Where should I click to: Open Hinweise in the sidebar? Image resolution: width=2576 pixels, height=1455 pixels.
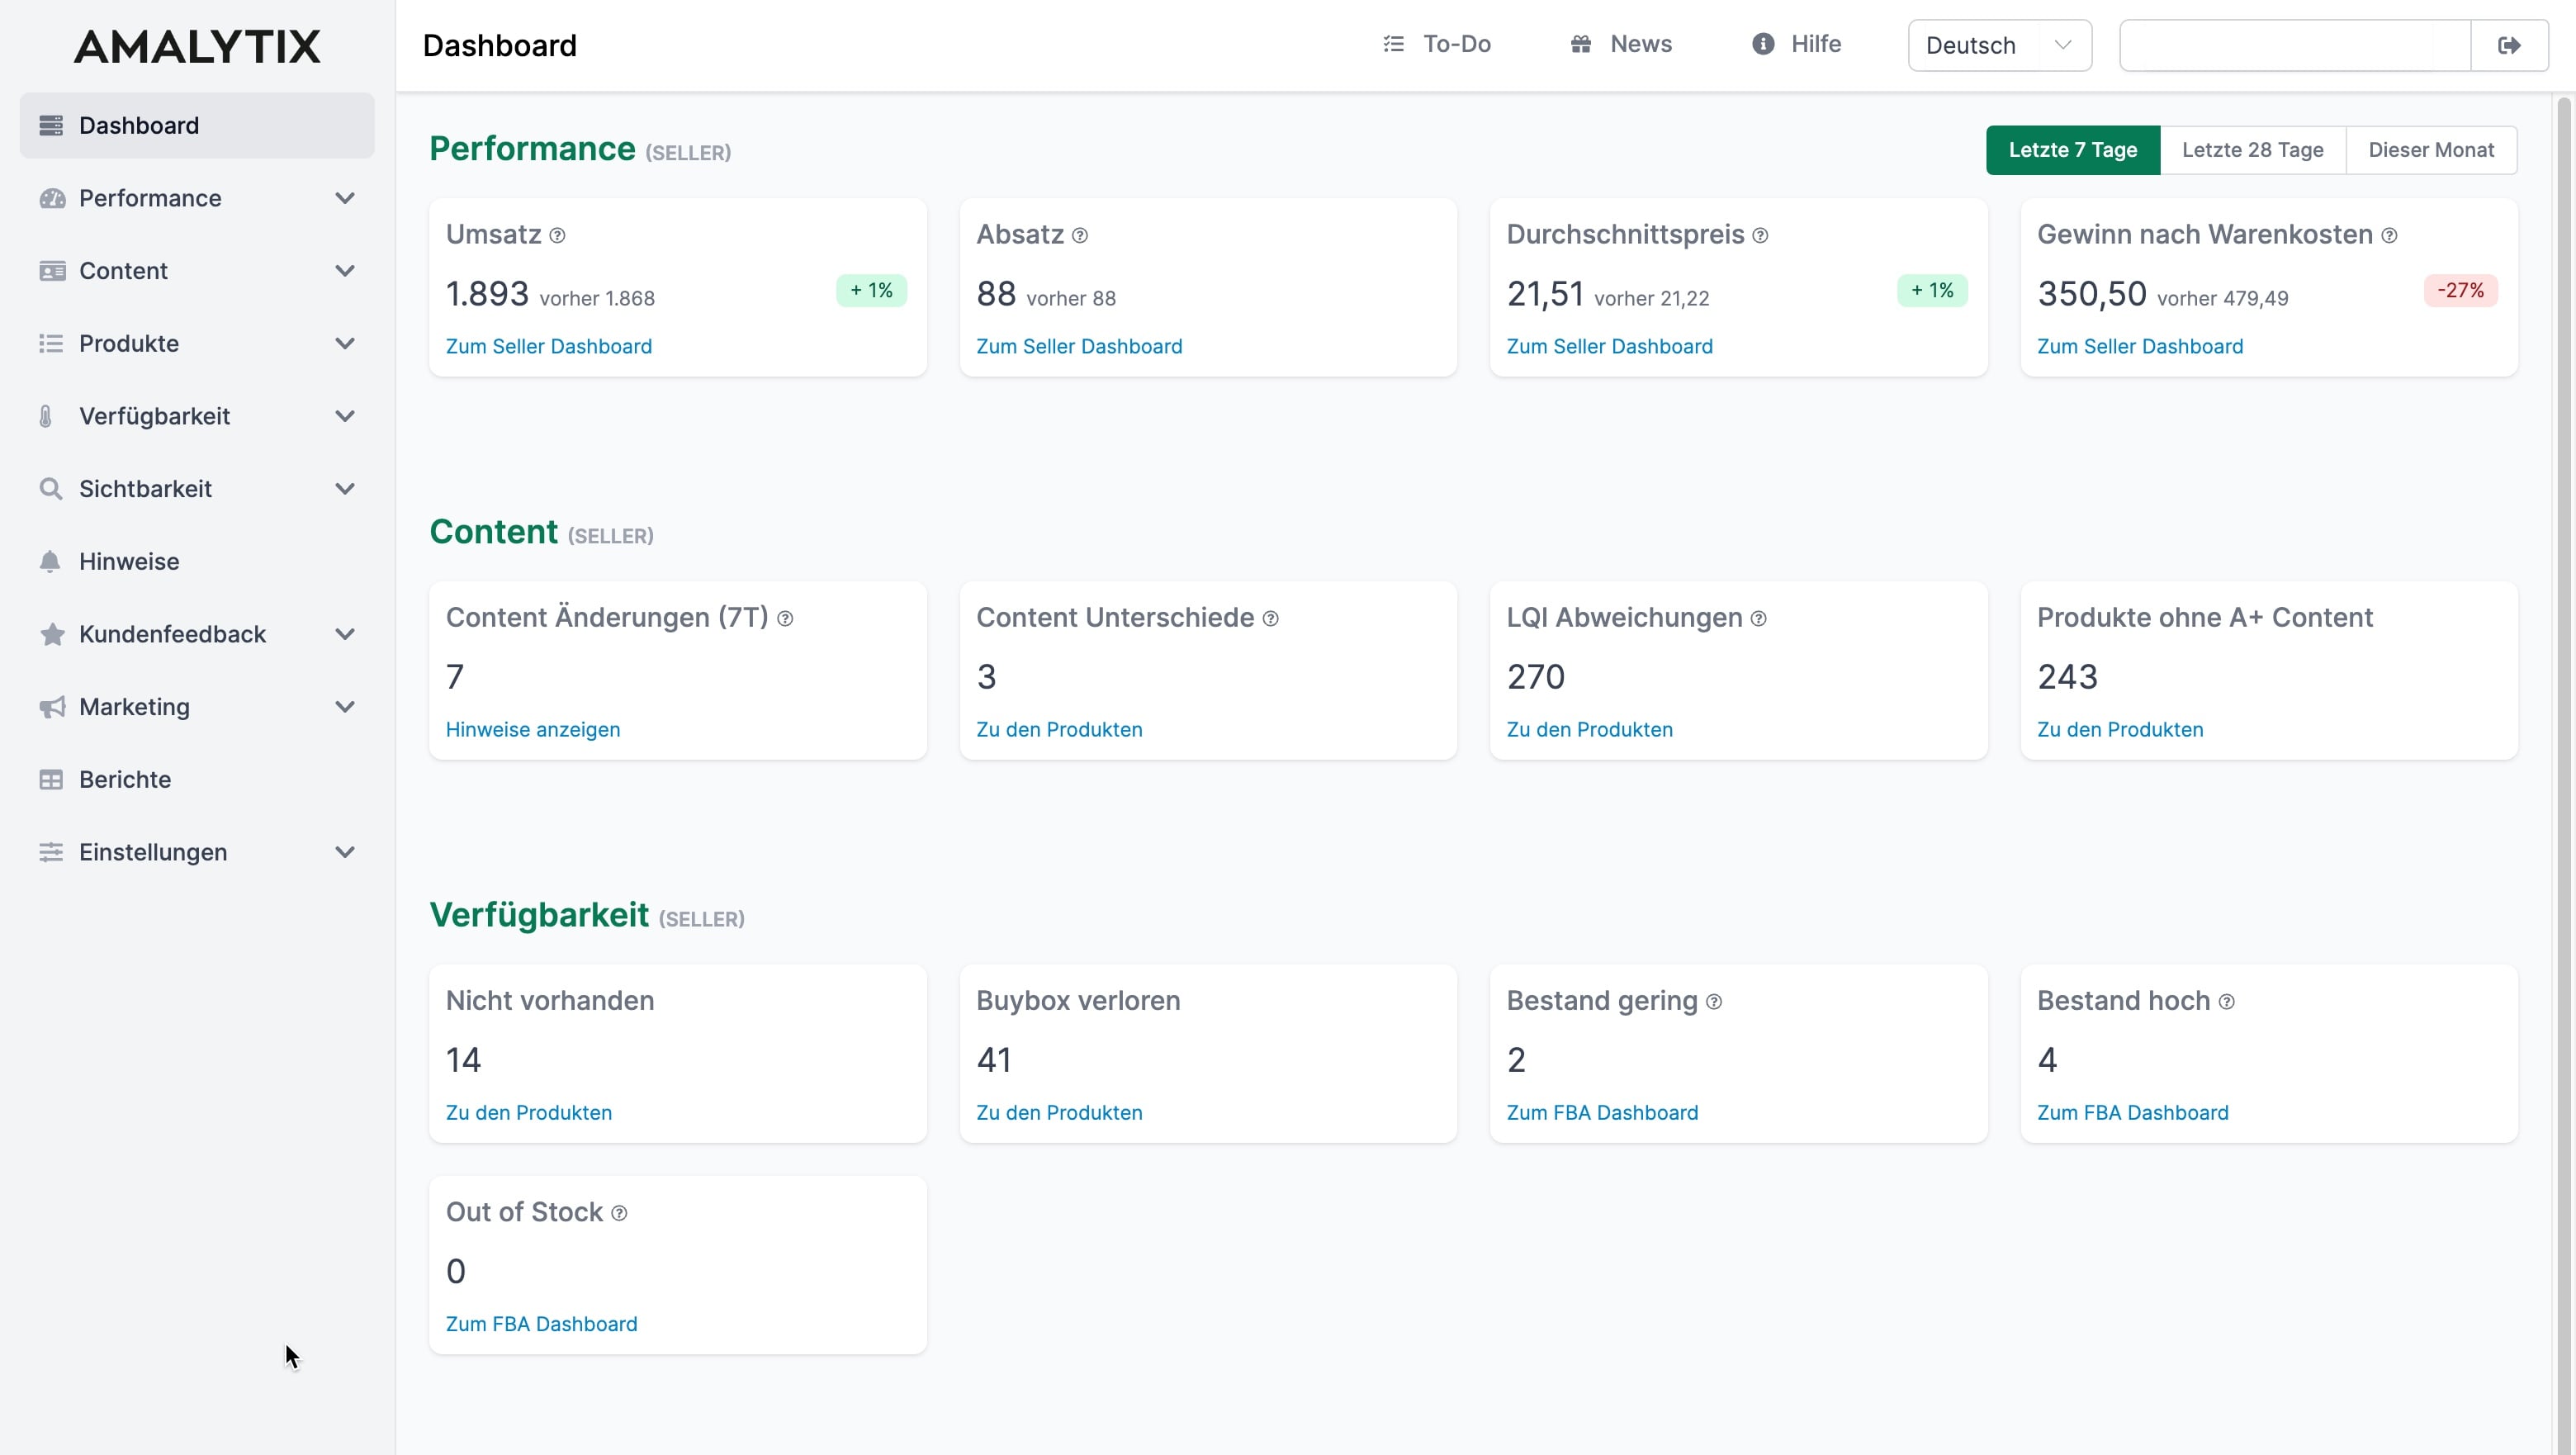(x=197, y=561)
